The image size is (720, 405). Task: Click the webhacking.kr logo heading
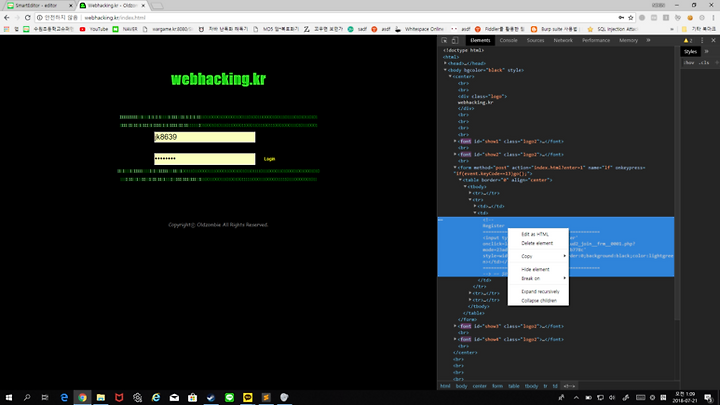(218, 79)
